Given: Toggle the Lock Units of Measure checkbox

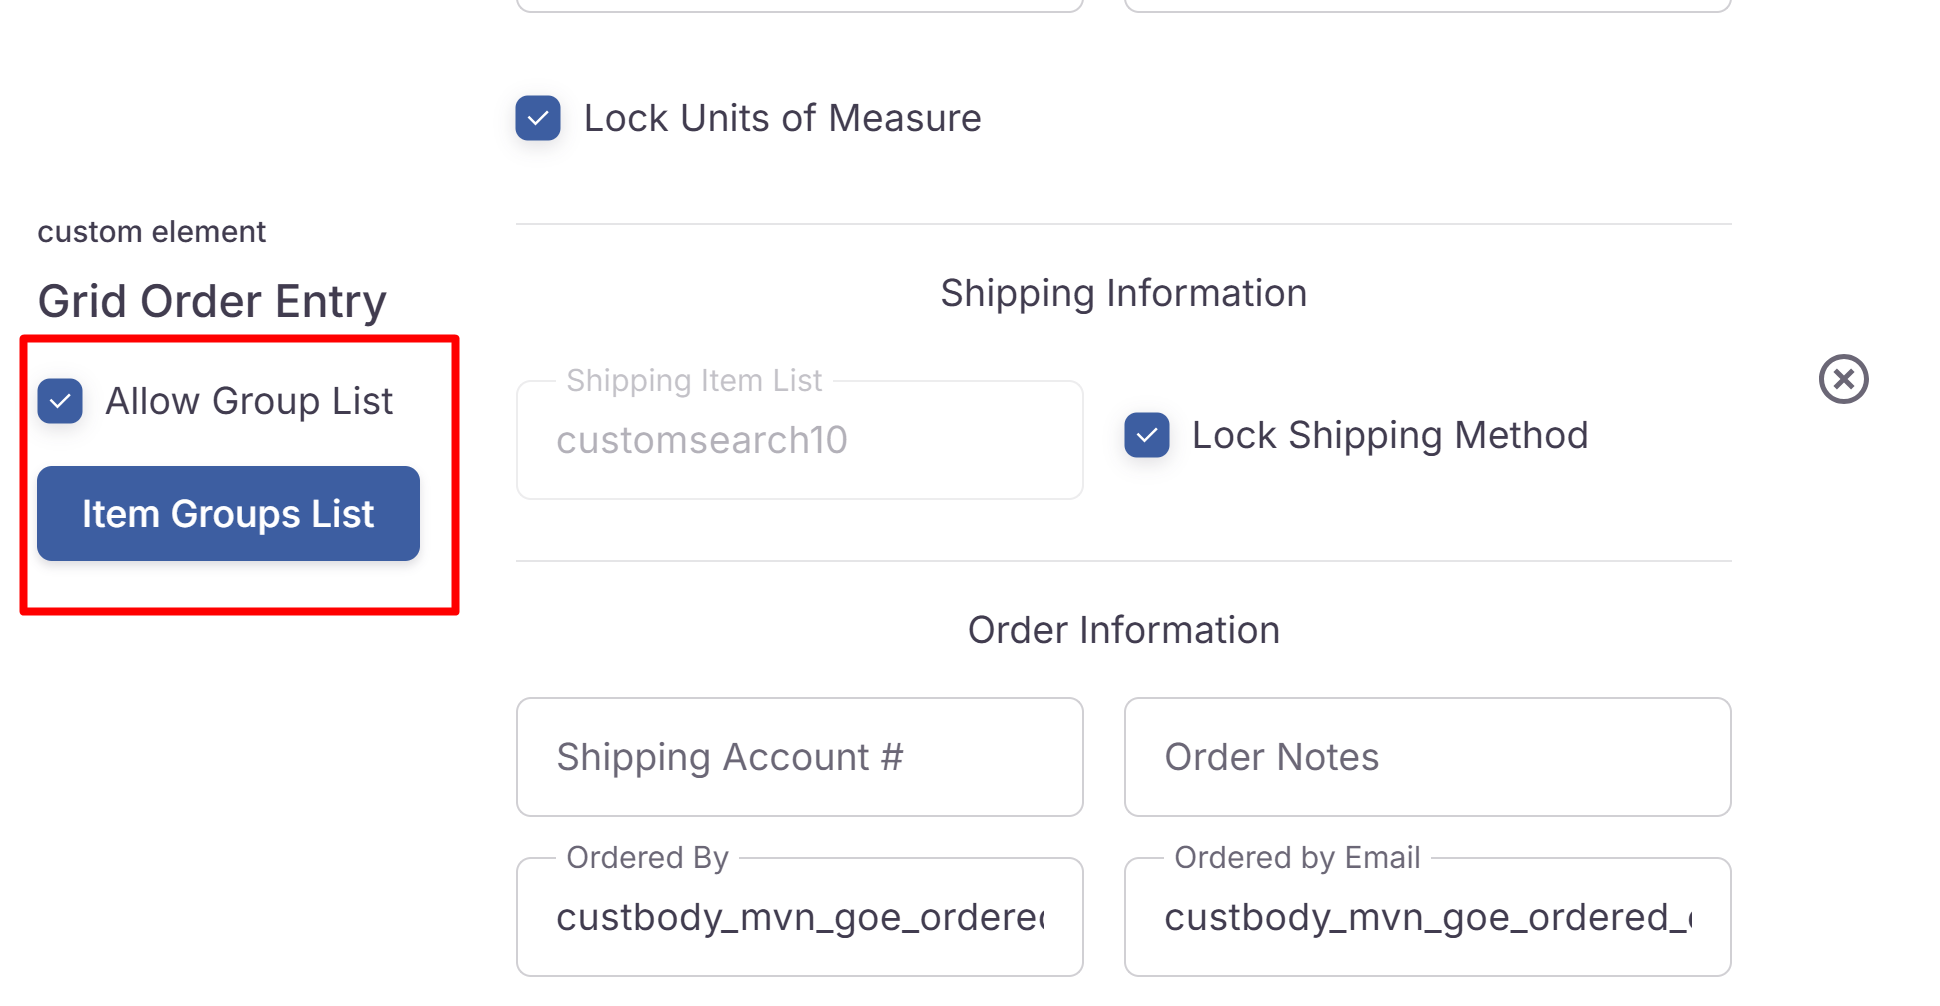Looking at the screenshot, I should [538, 118].
